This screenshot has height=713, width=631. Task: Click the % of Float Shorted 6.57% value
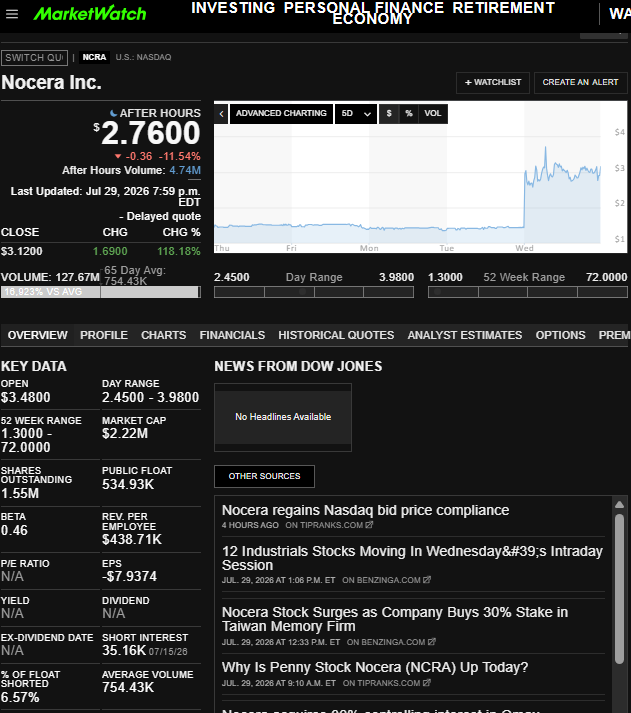tap(20, 697)
